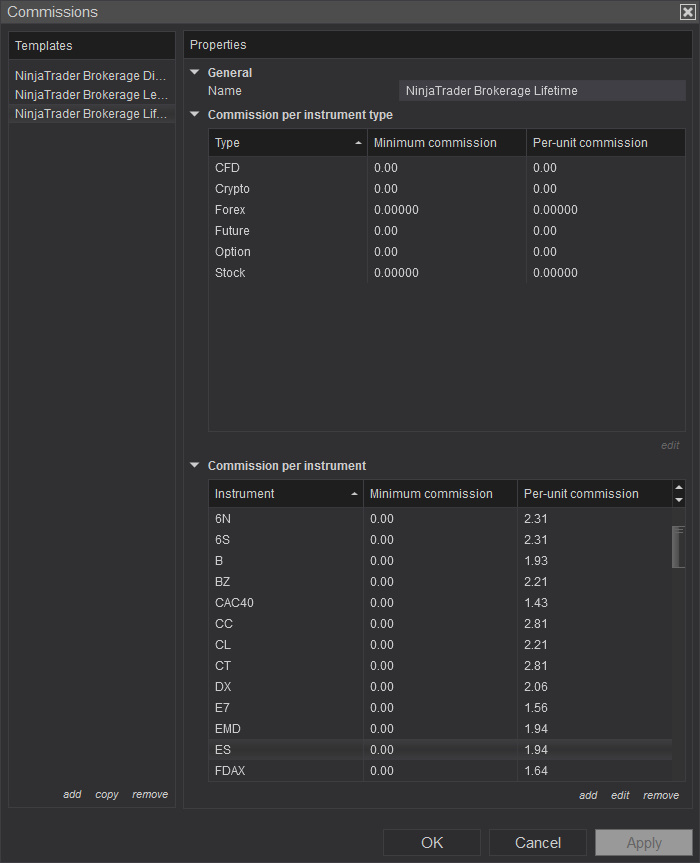Click edit below instrument commission table

pyautogui.click(x=620, y=795)
